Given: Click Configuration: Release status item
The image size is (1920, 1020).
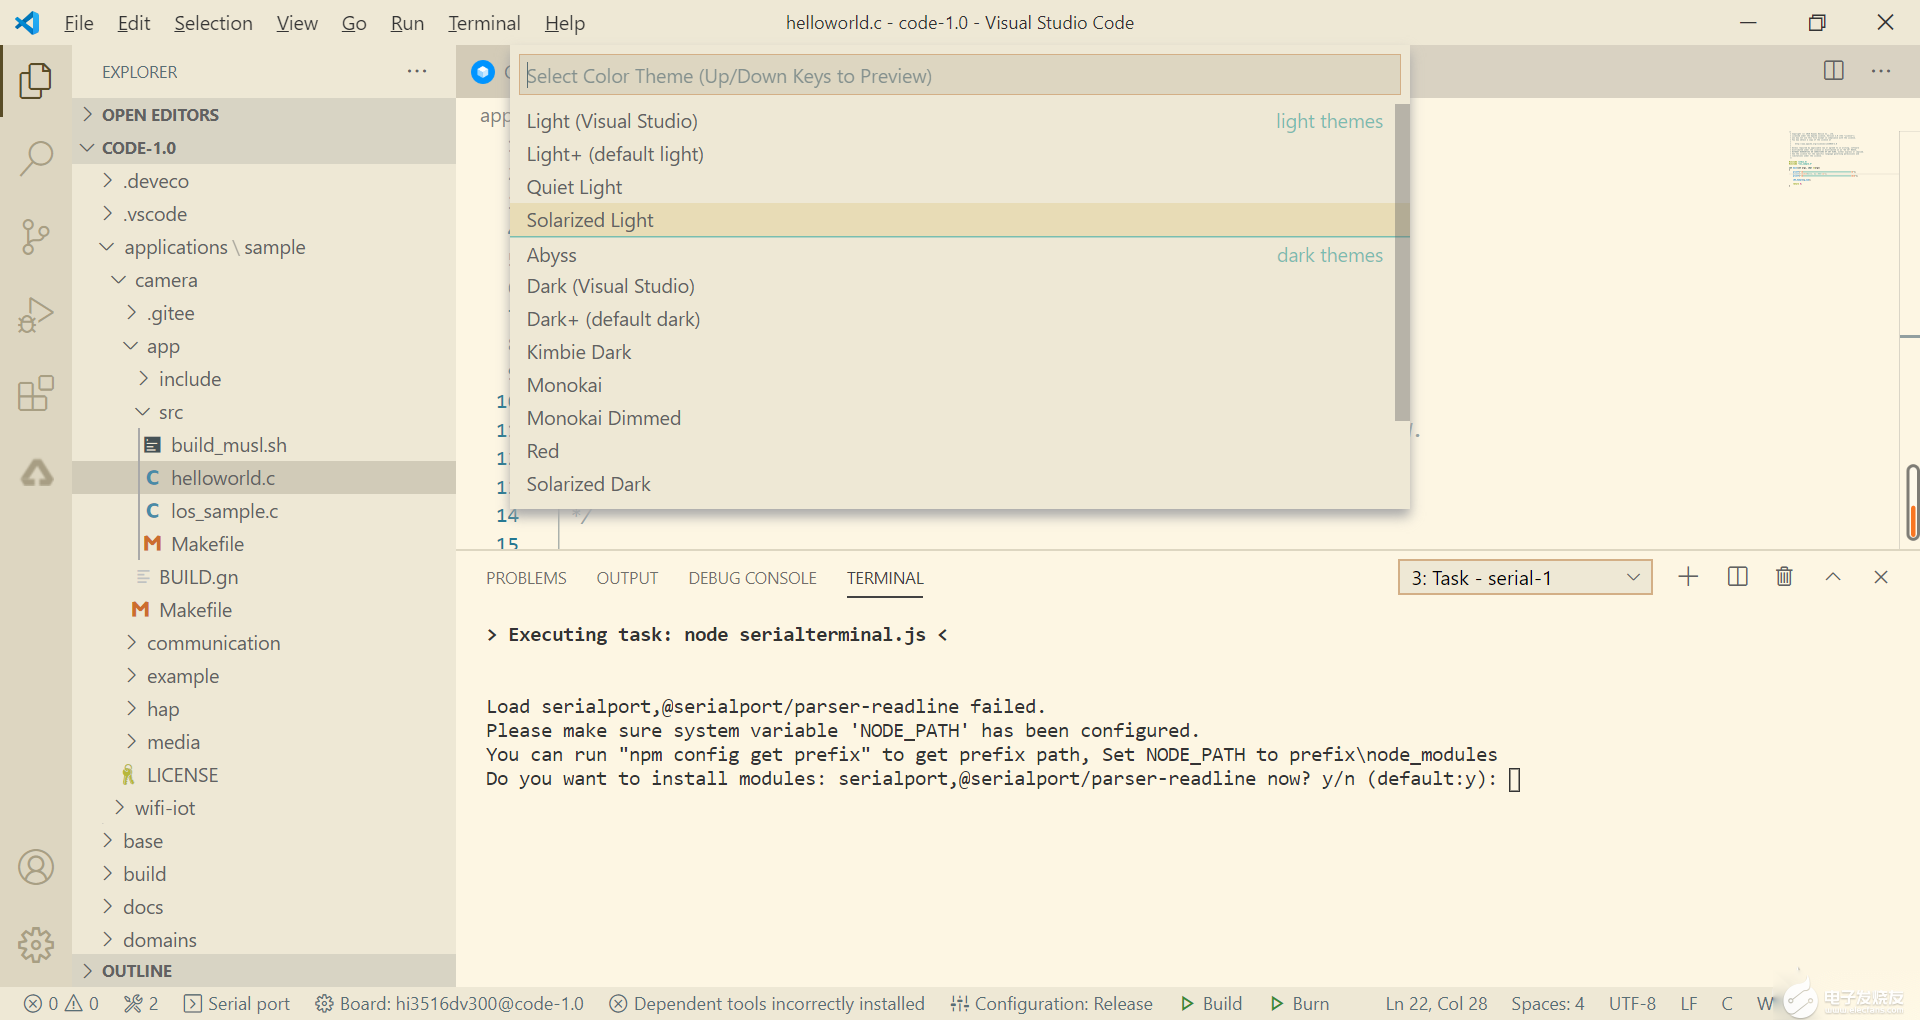Looking at the screenshot, I should pos(1052,1003).
